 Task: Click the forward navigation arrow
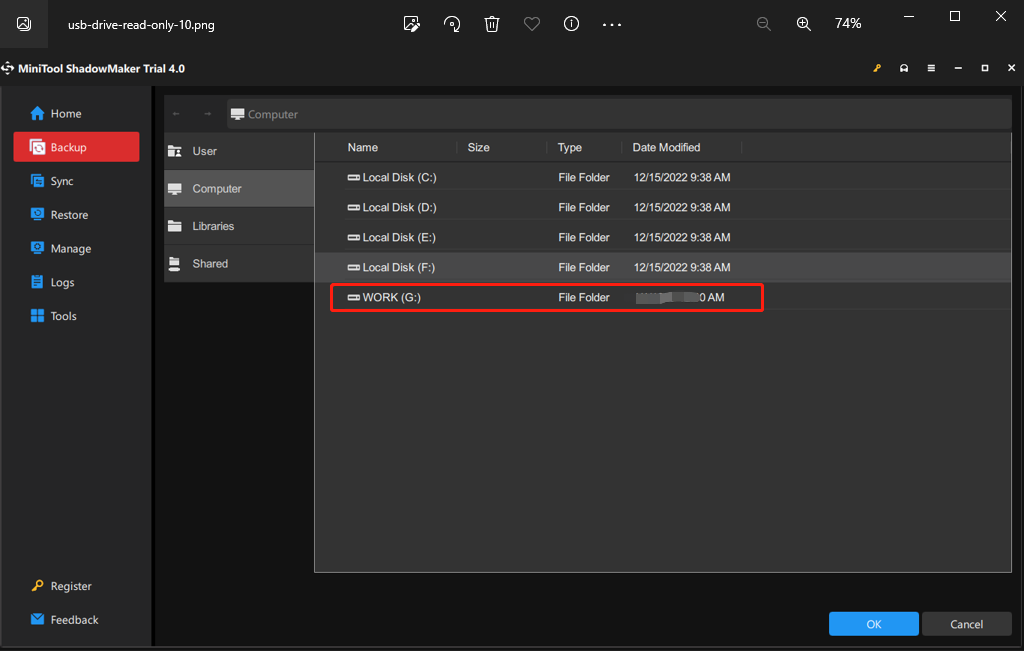[x=208, y=114]
